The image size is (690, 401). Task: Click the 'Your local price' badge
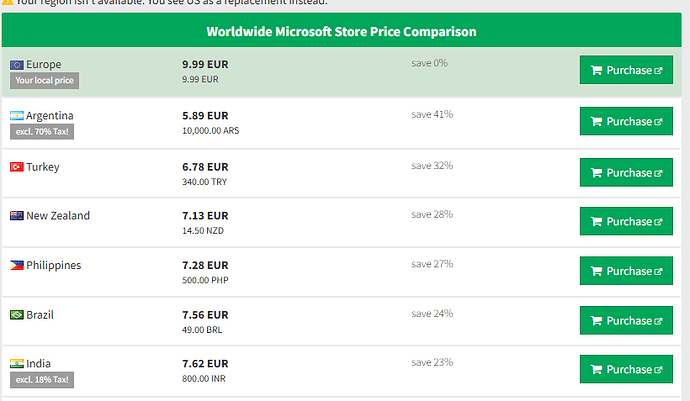(44, 80)
